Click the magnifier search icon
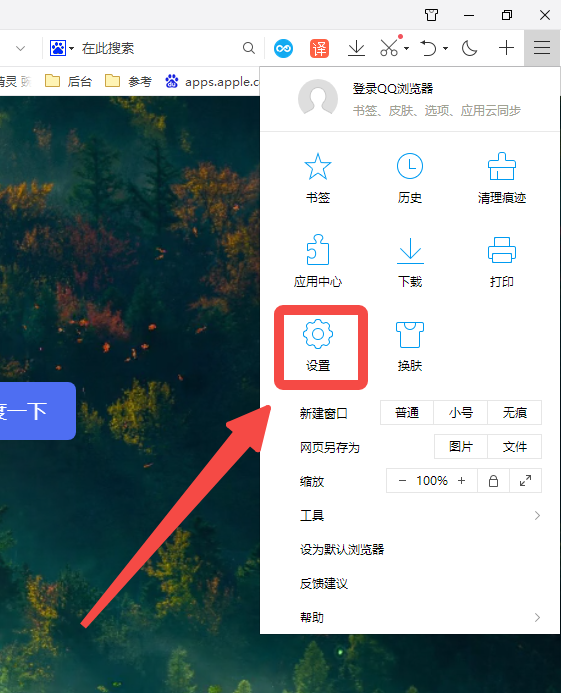 pos(249,48)
